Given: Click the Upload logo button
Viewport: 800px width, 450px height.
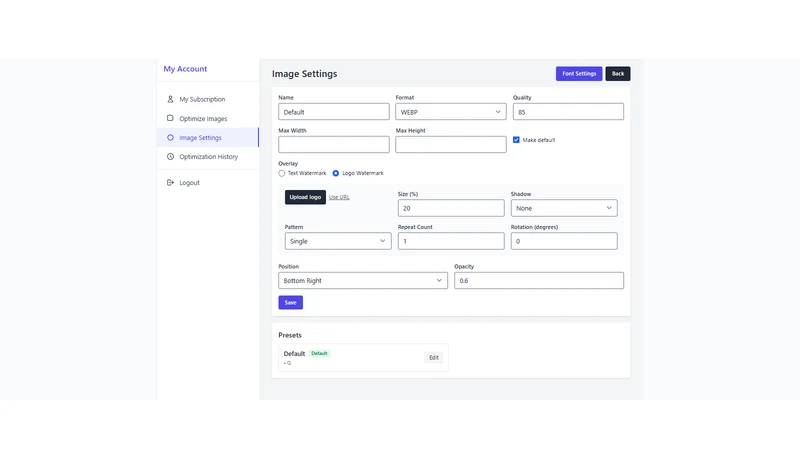Looking at the screenshot, I should [305, 197].
